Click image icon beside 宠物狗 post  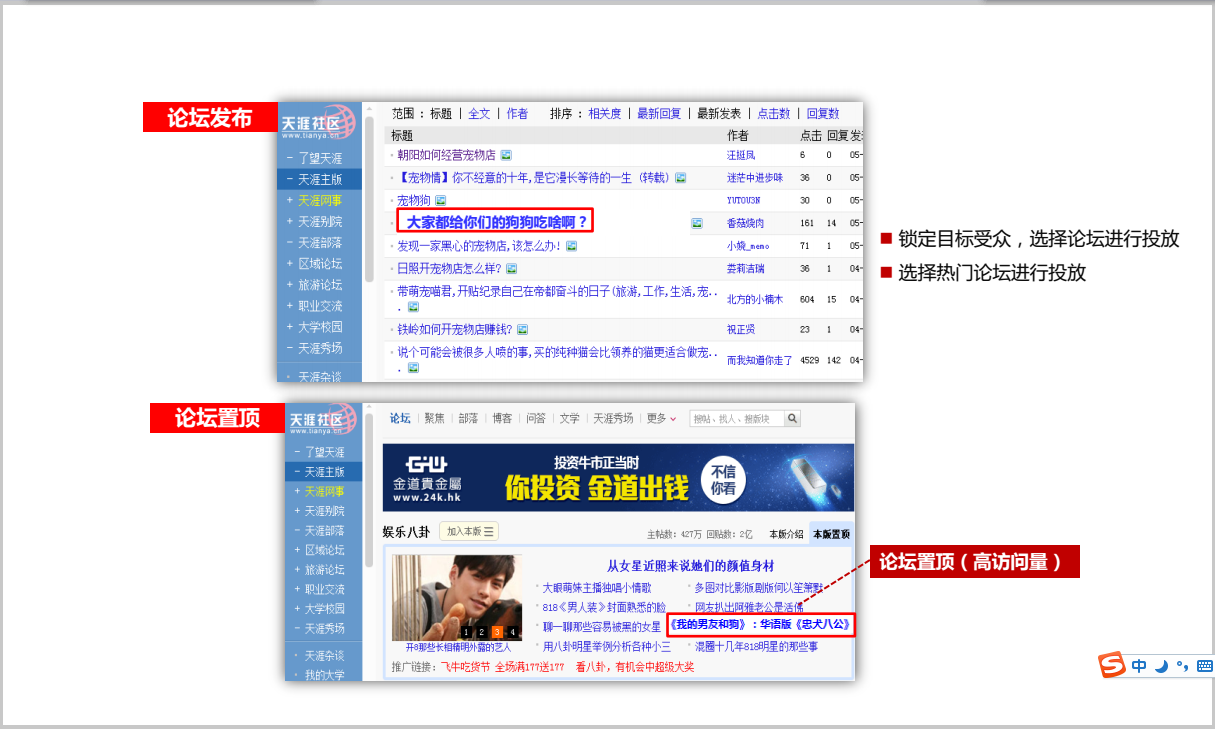click(x=441, y=200)
